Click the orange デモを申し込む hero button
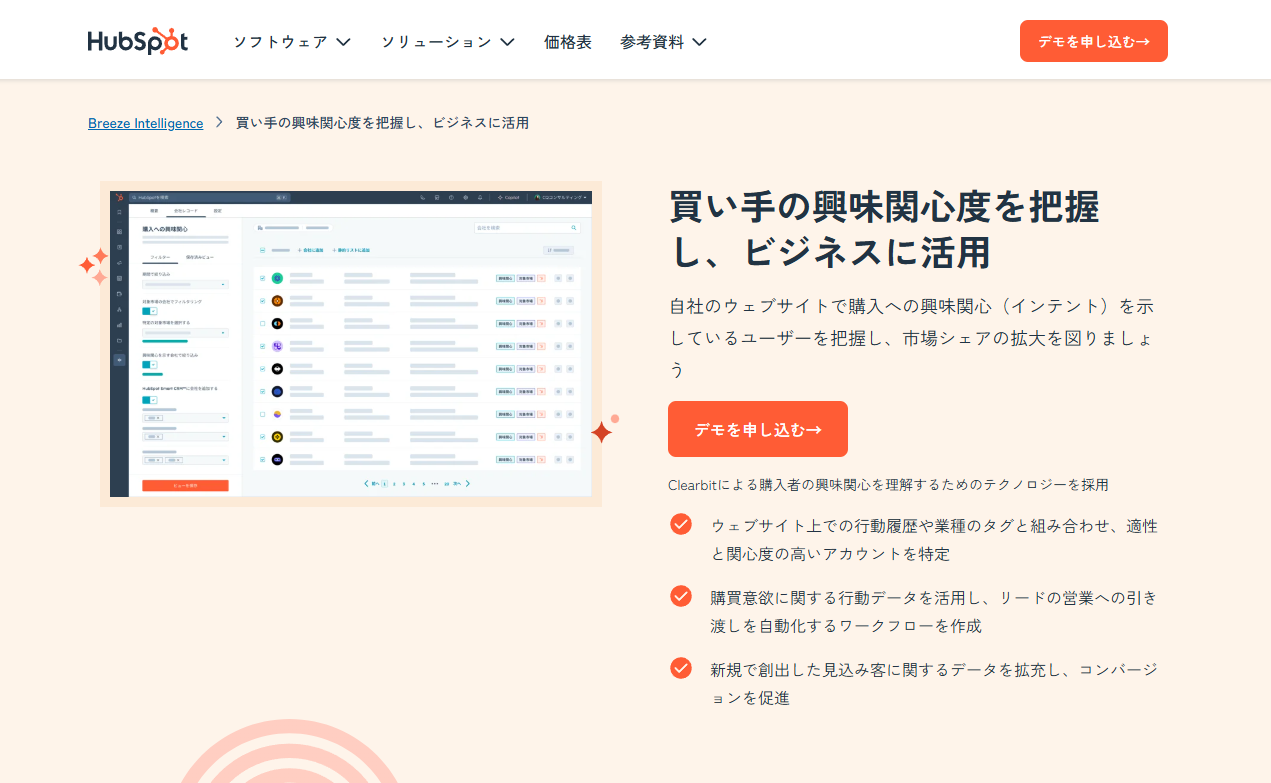 point(757,428)
